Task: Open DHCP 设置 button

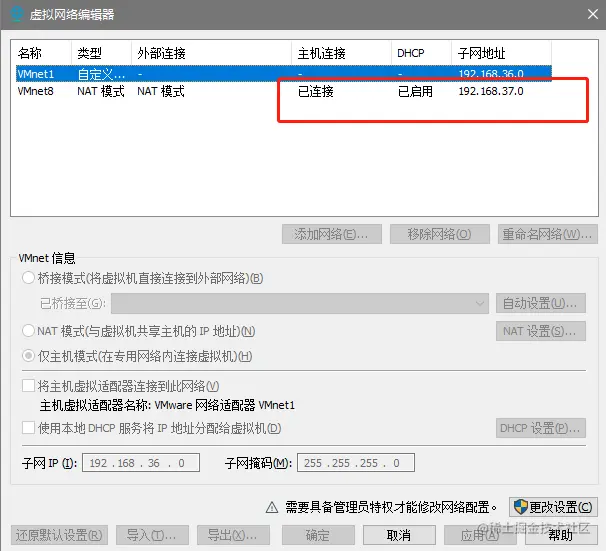Action: tap(541, 428)
